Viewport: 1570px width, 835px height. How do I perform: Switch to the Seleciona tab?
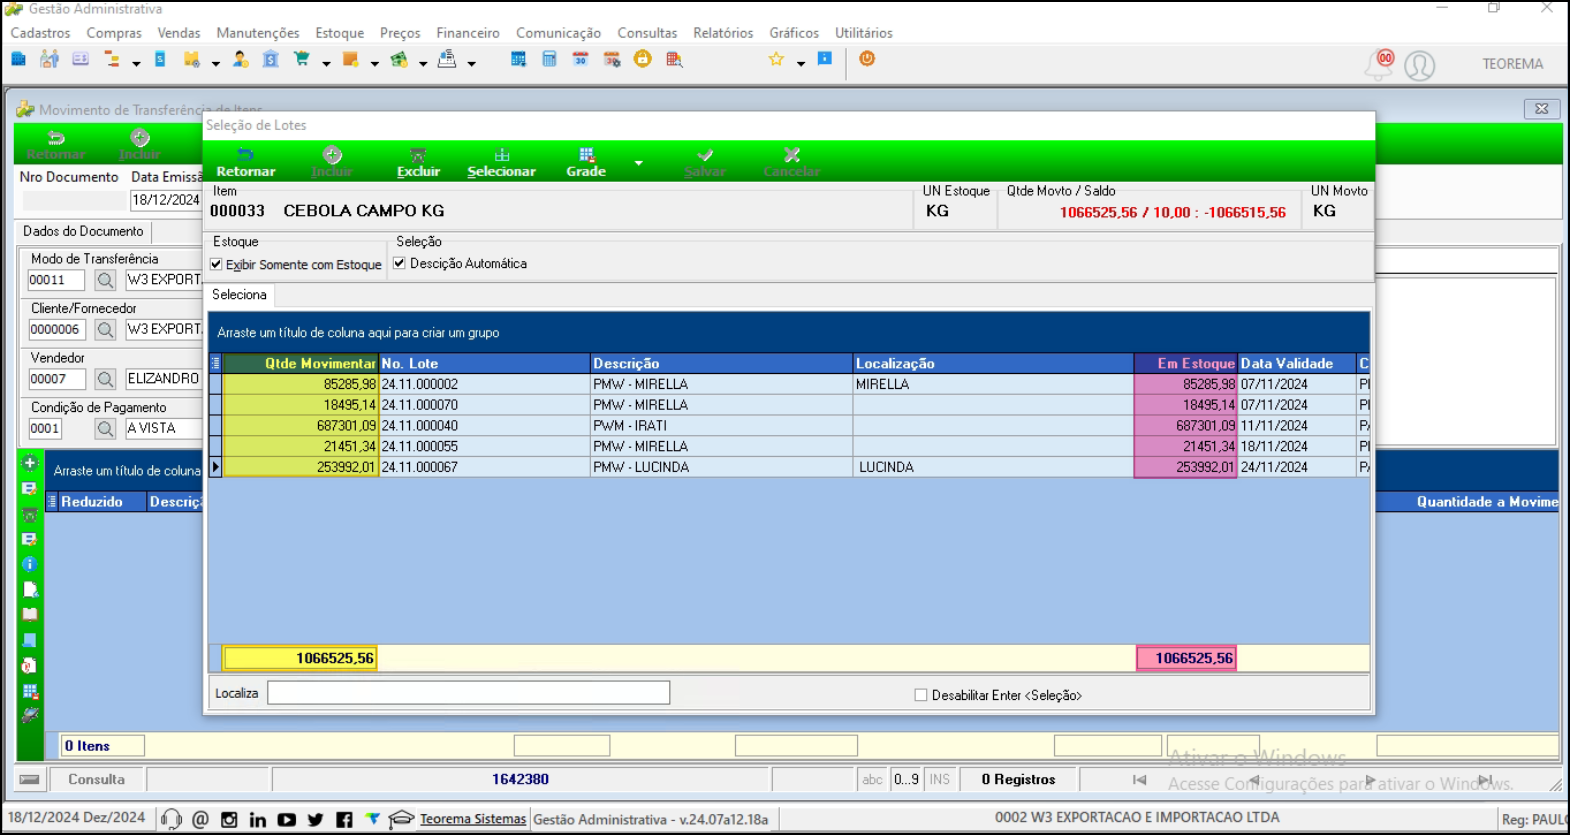(239, 295)
